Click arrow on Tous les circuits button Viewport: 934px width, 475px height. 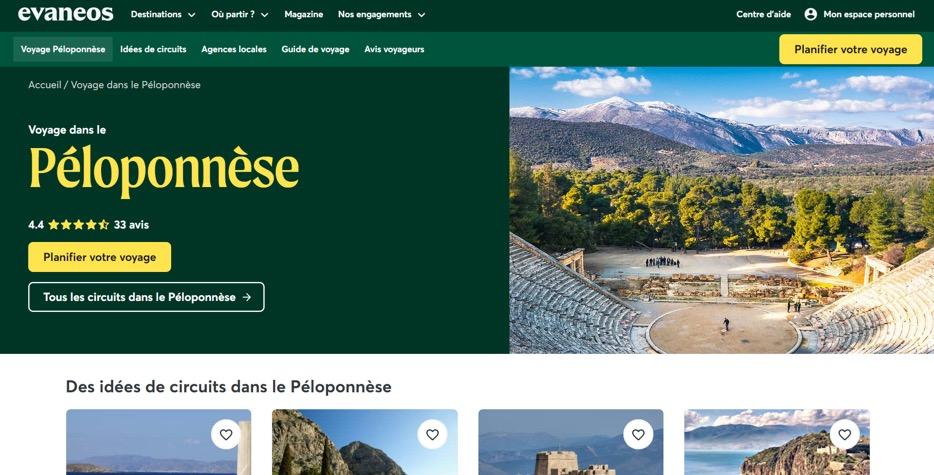(x=247, y=297)
